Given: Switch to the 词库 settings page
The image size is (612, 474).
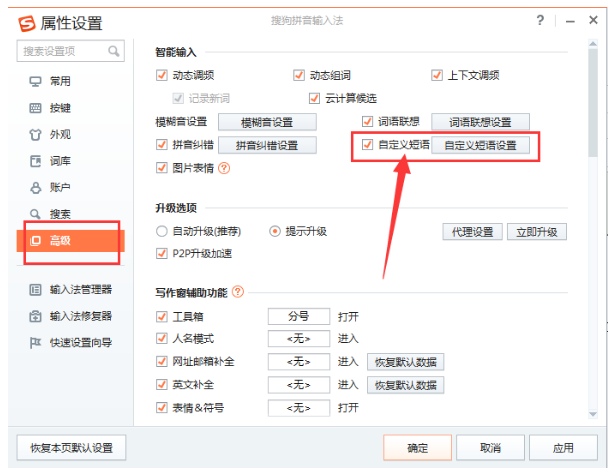Looking at the screenshot, I should click(70, 161).
